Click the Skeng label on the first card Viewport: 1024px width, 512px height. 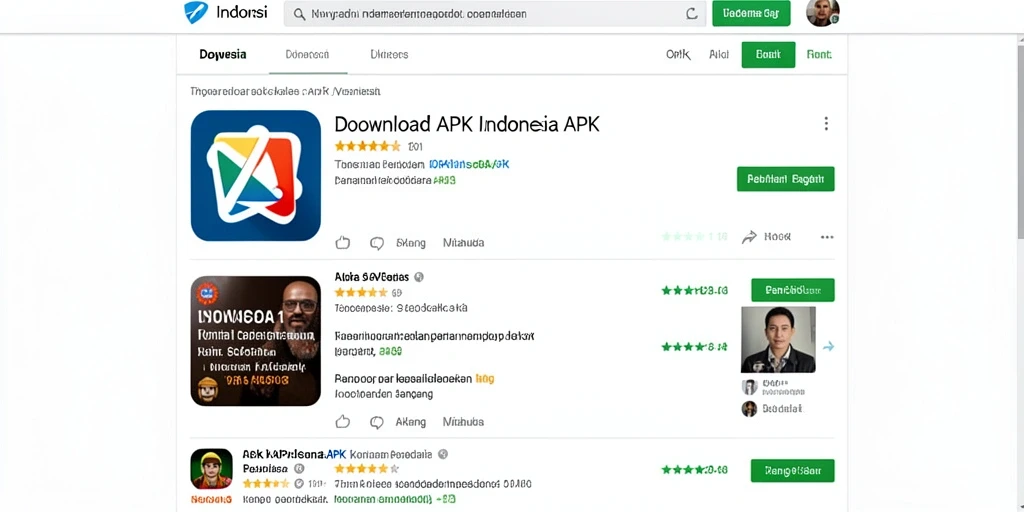coord(411,243)
